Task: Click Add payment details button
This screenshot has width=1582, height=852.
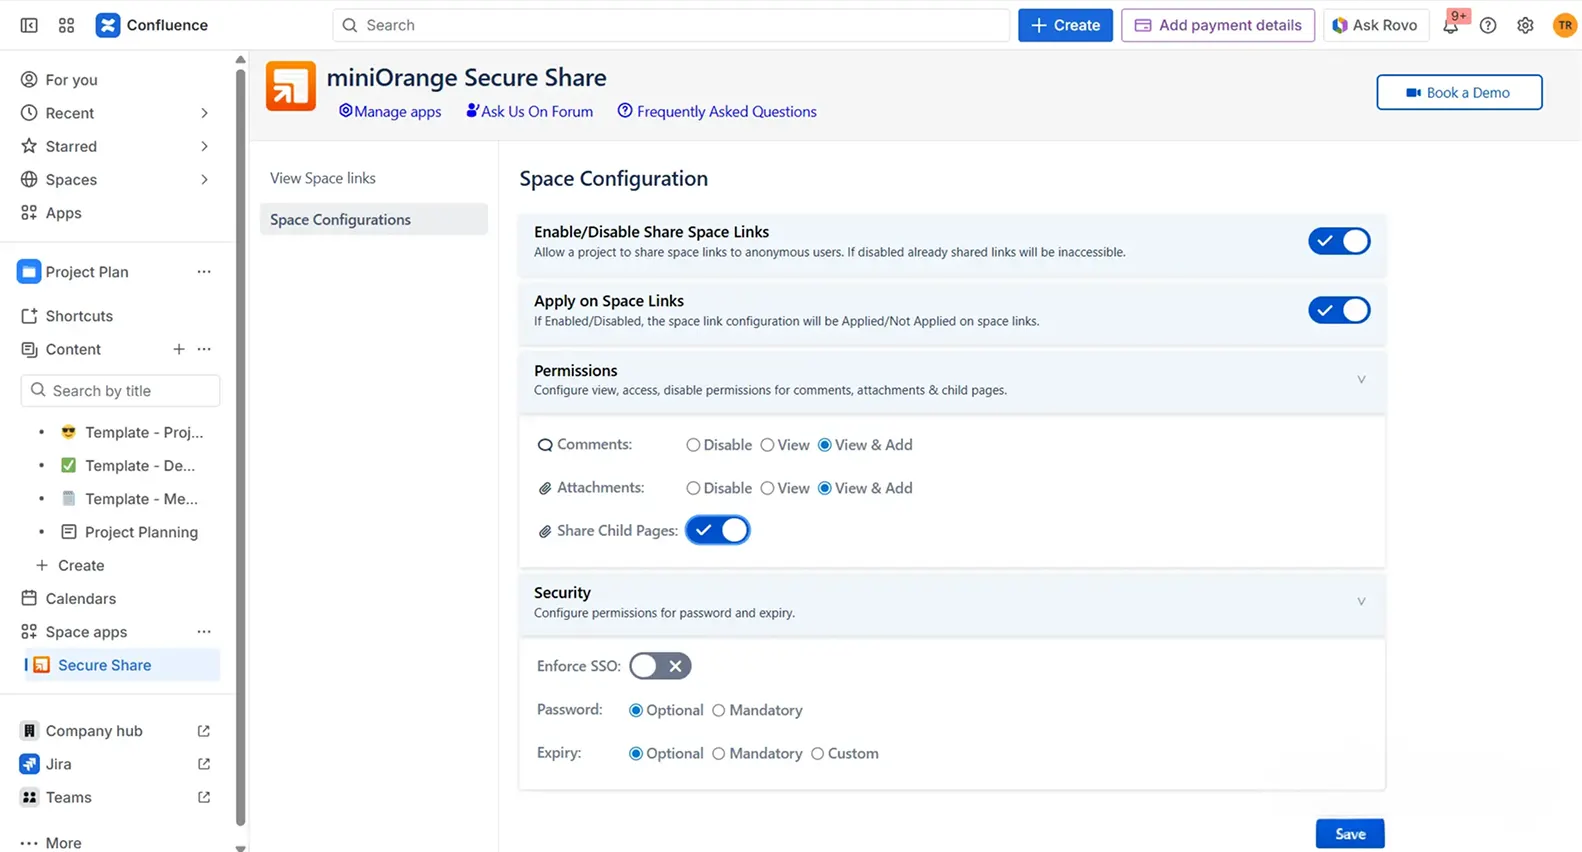Action: tap(1218, 25)
